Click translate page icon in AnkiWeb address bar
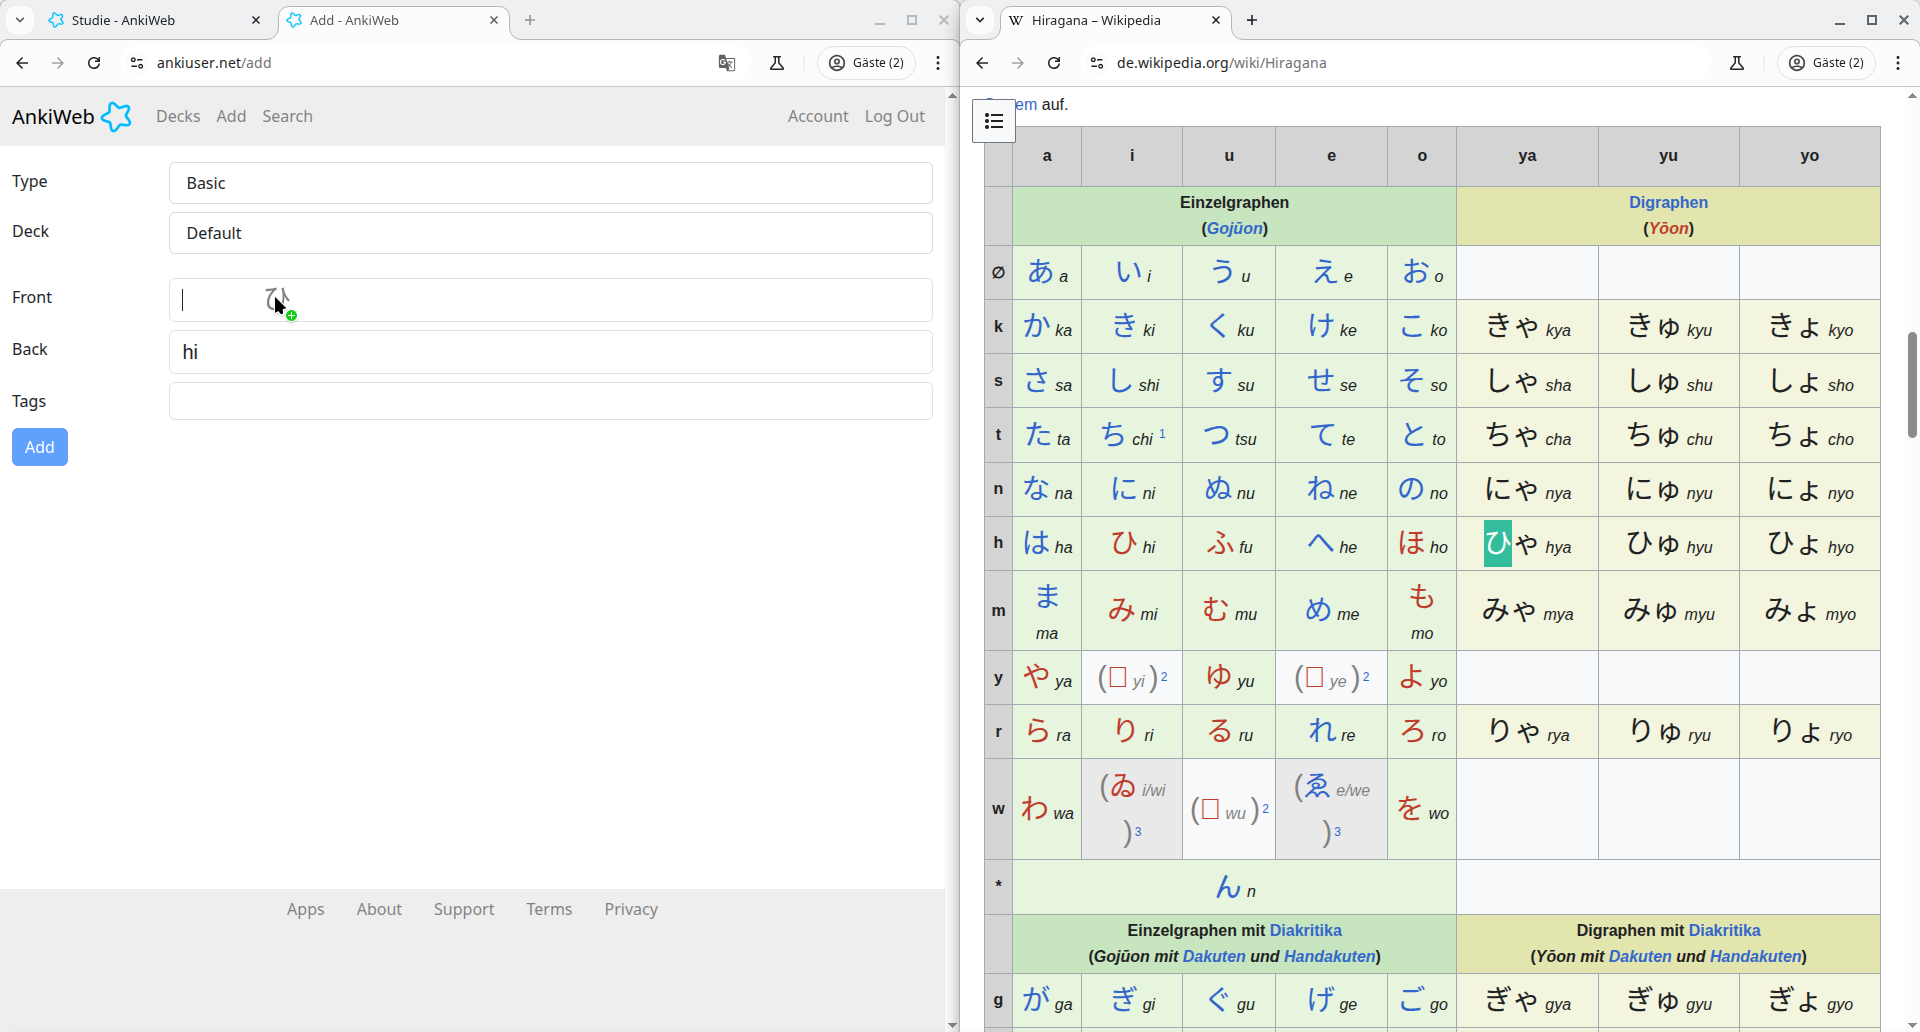The image size is (1920, 1032). [727, 63]
